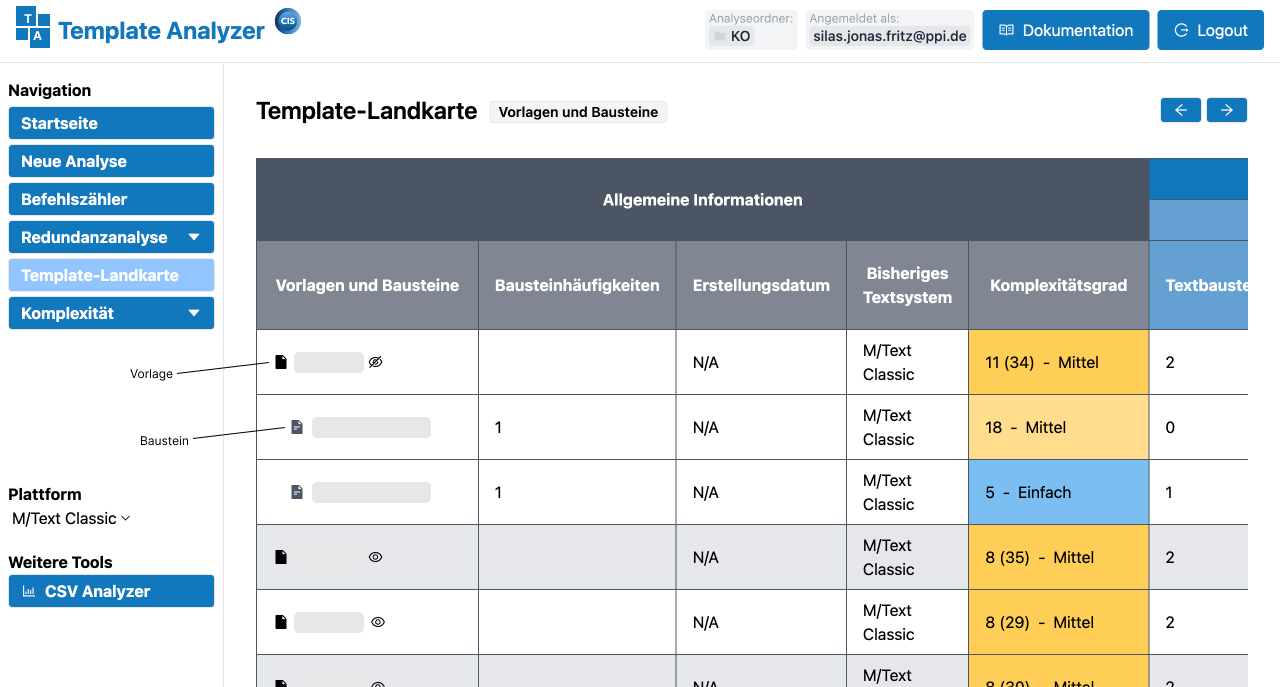Open the CSV Analyzer tool

tap(111, 591)
